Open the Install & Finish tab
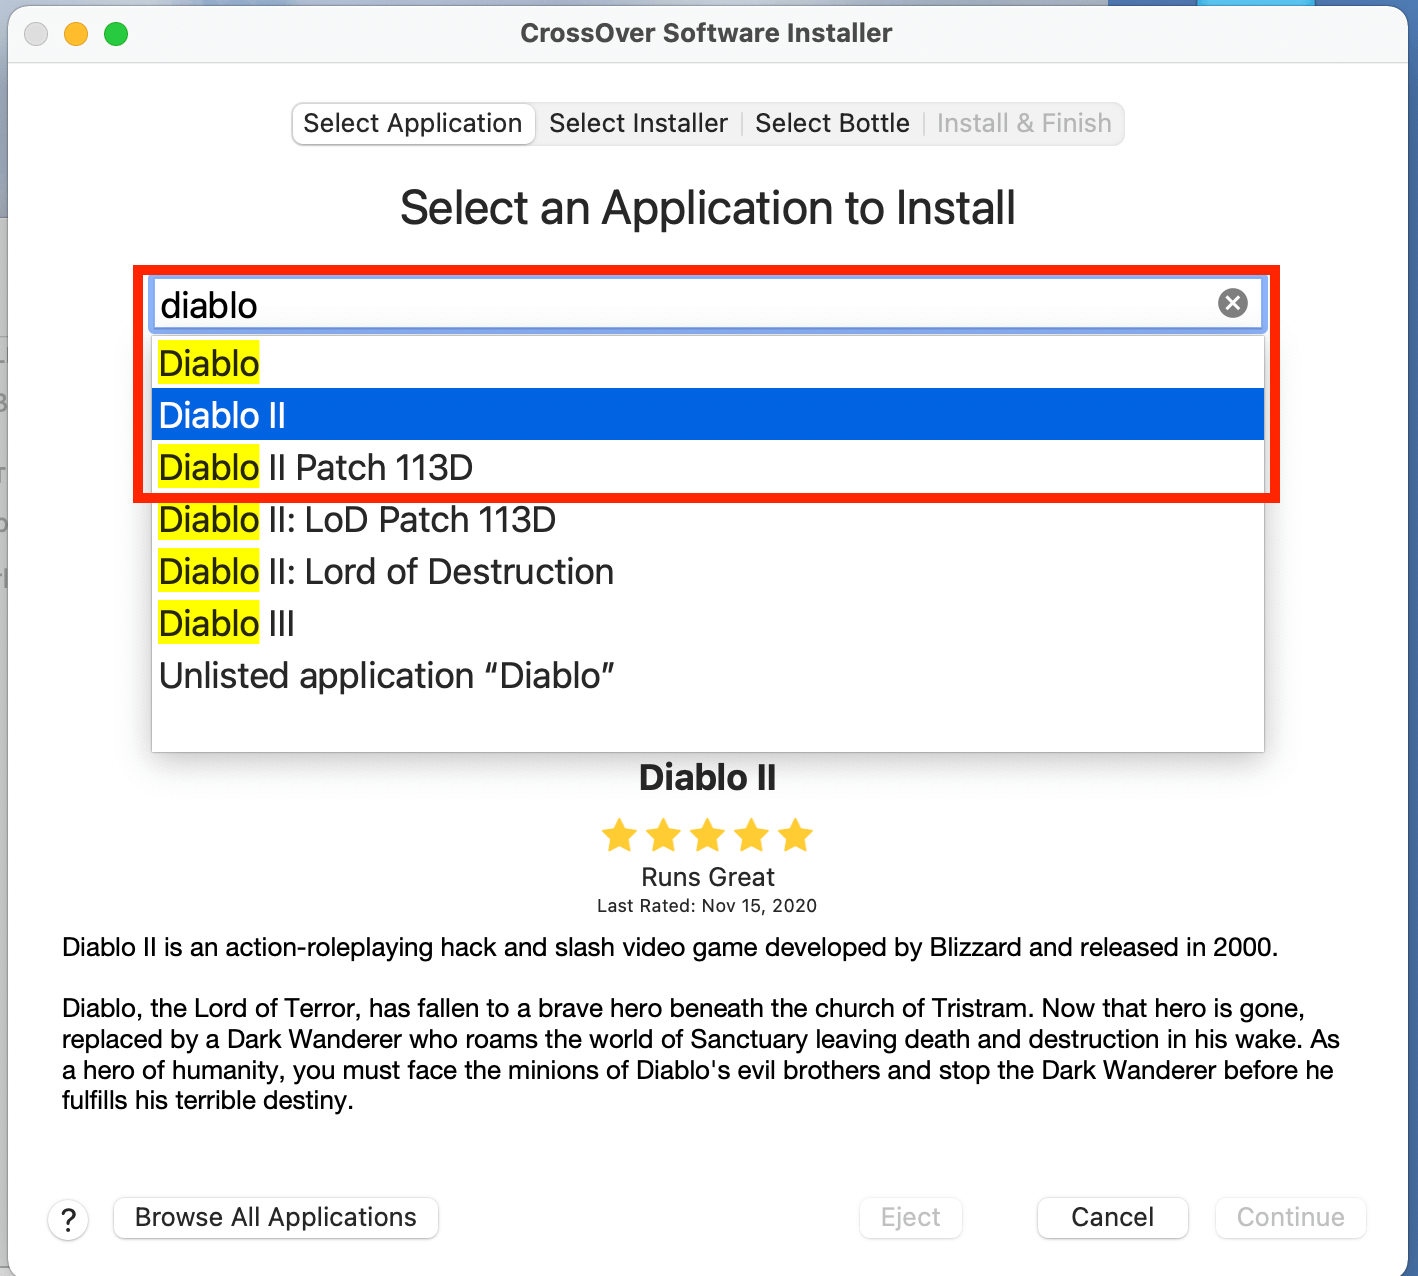 coord(1024,123)
